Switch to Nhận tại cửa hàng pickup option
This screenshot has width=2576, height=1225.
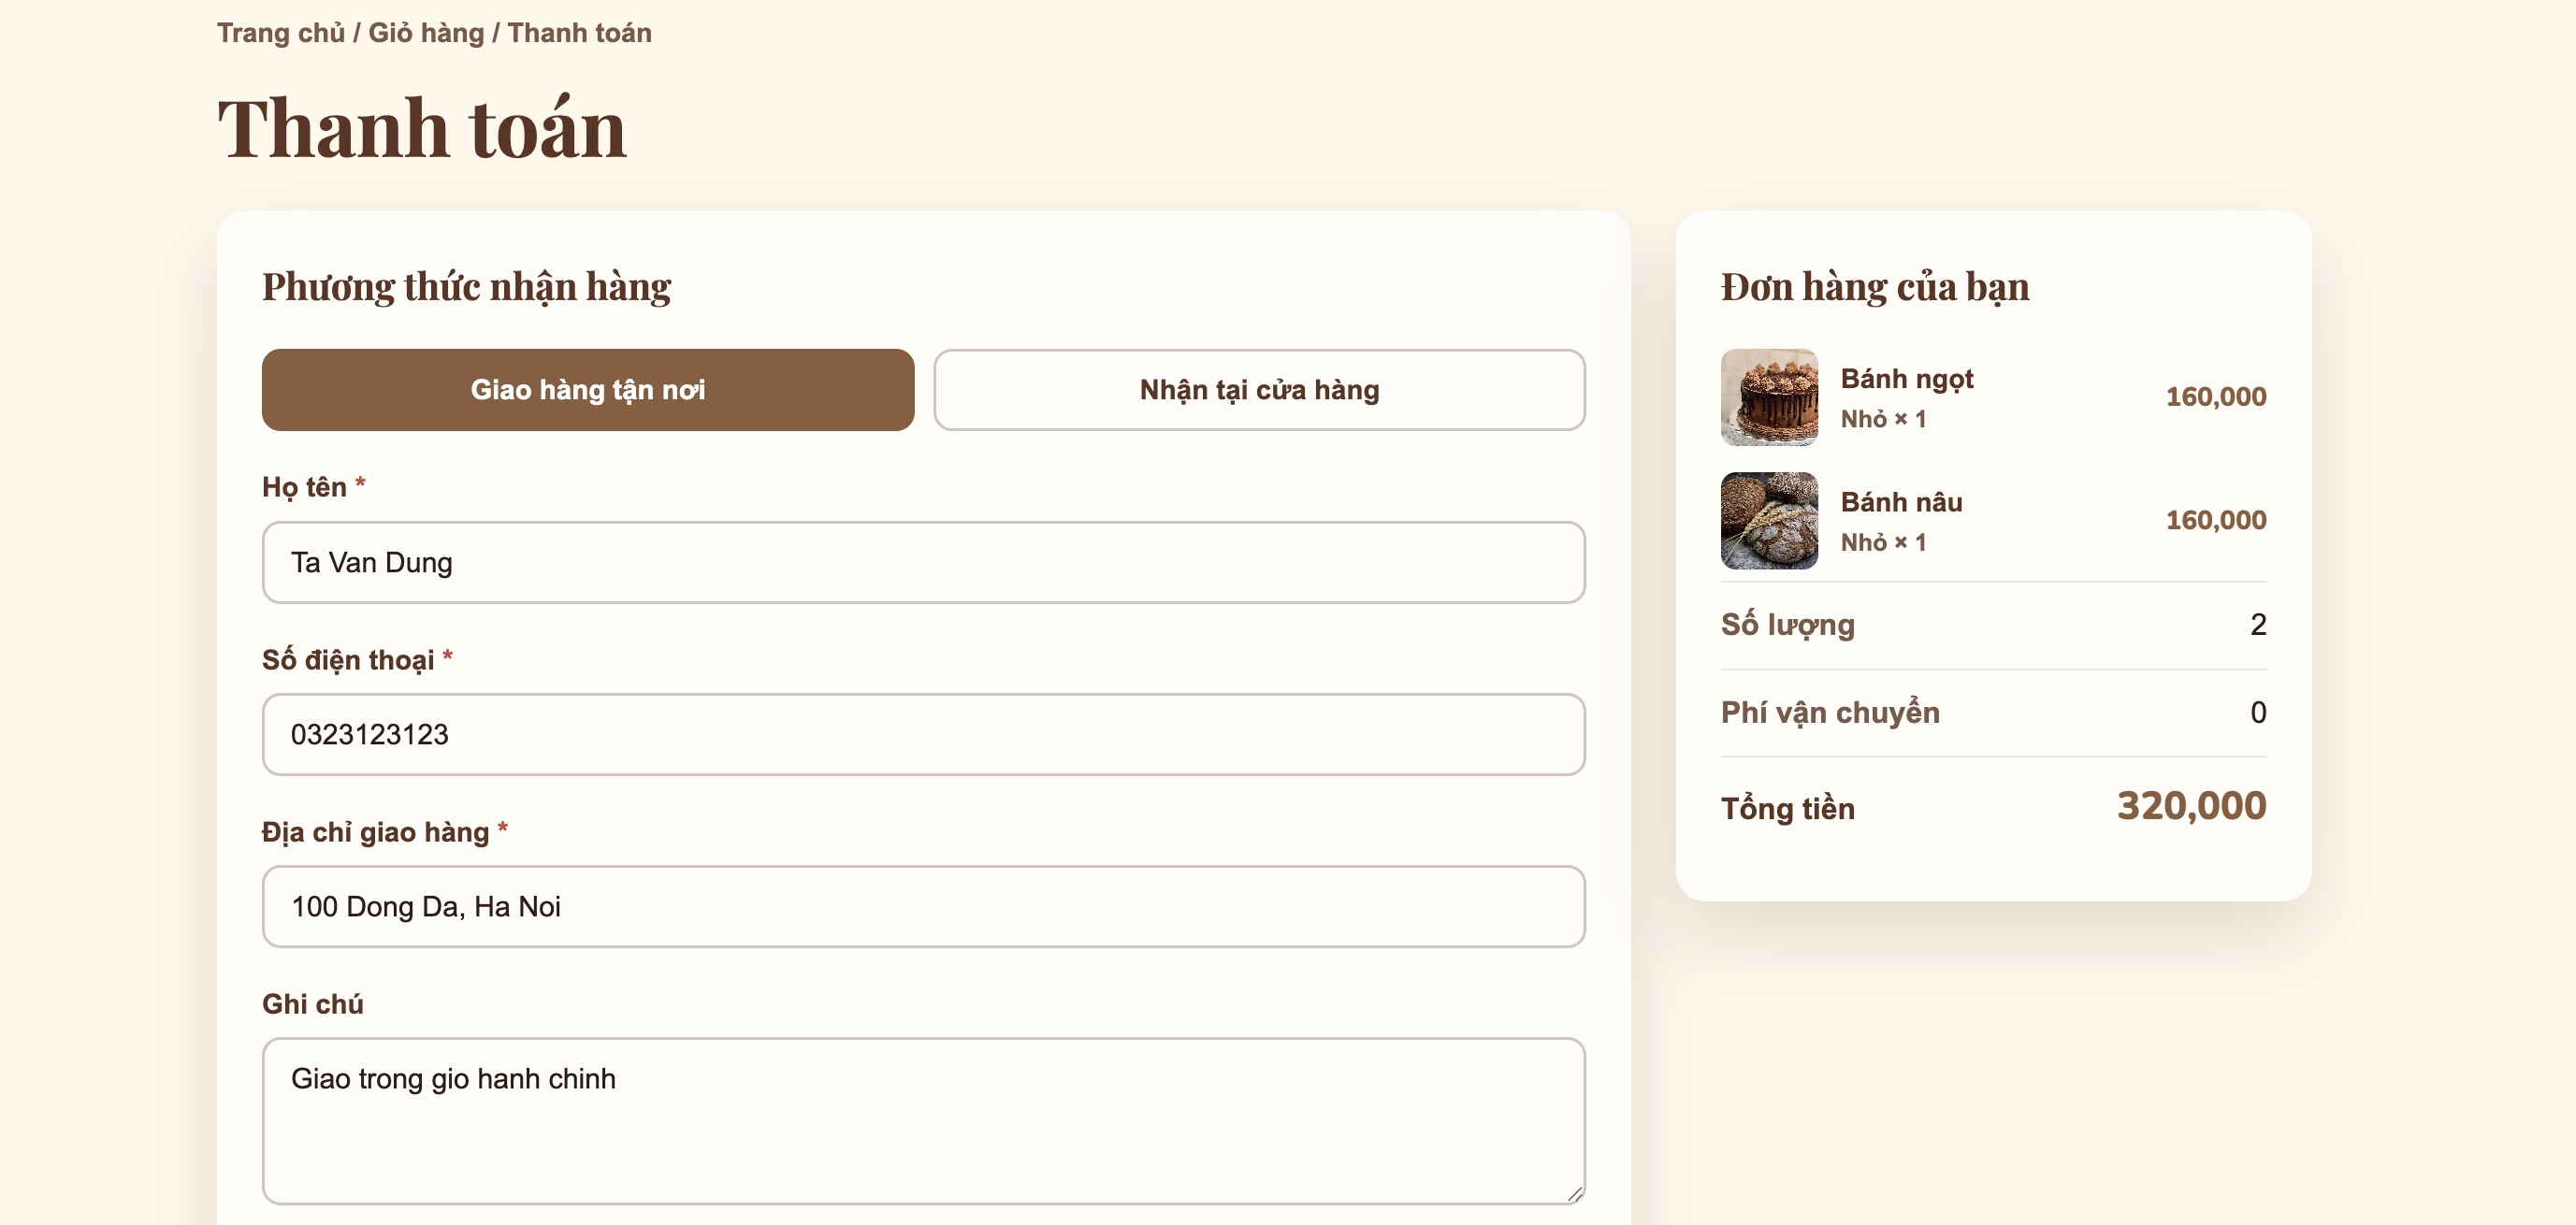tap(1259, 390)
